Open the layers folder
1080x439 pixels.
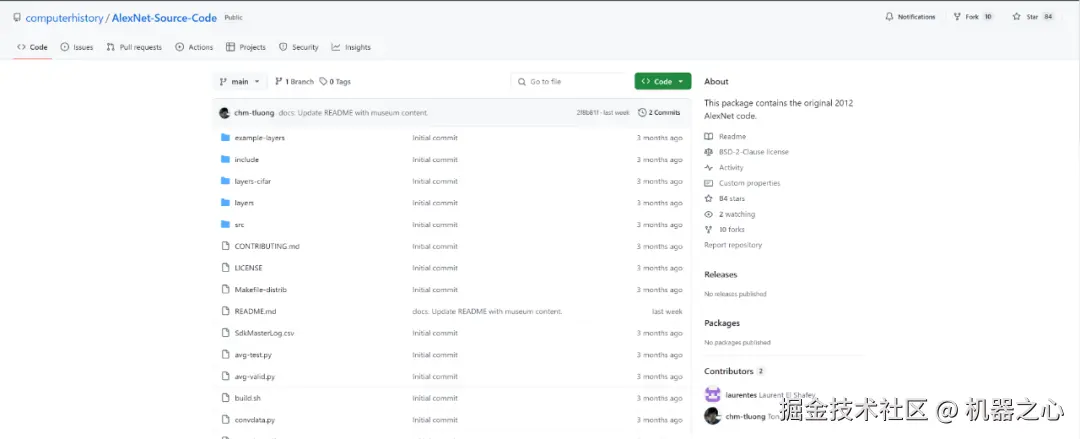245,203
